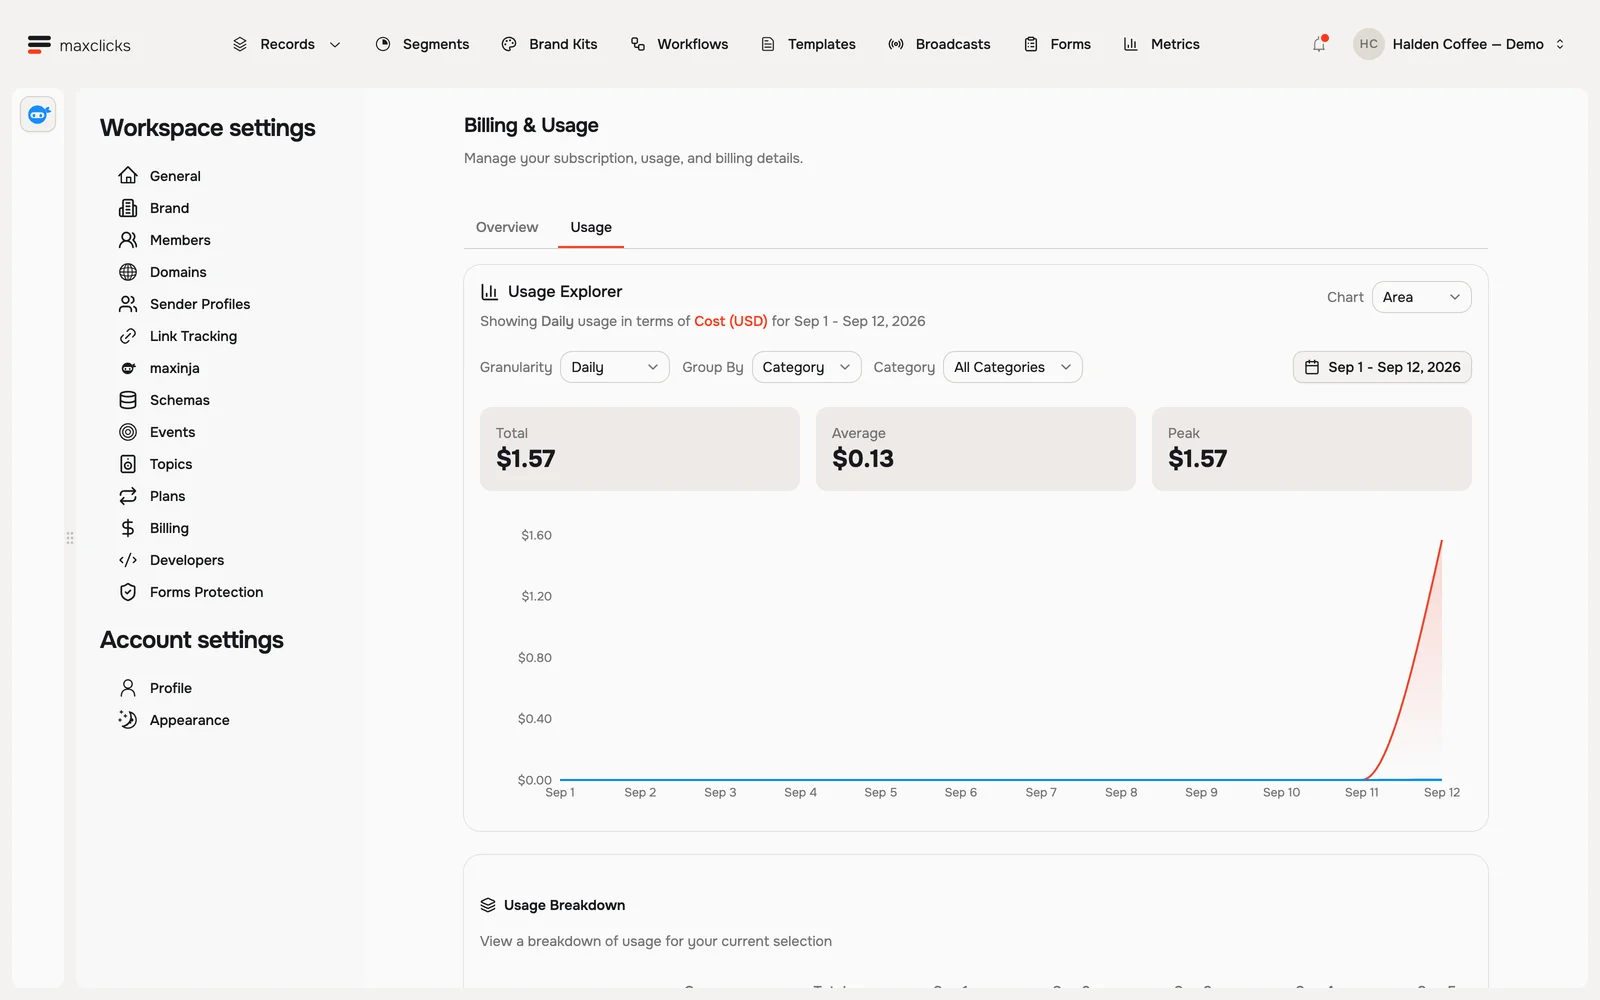Image resolution: width=1600 pixels, height=1000 pixels.
Task: Open Metrics in top navigation
Action: tap(1162, 44)
